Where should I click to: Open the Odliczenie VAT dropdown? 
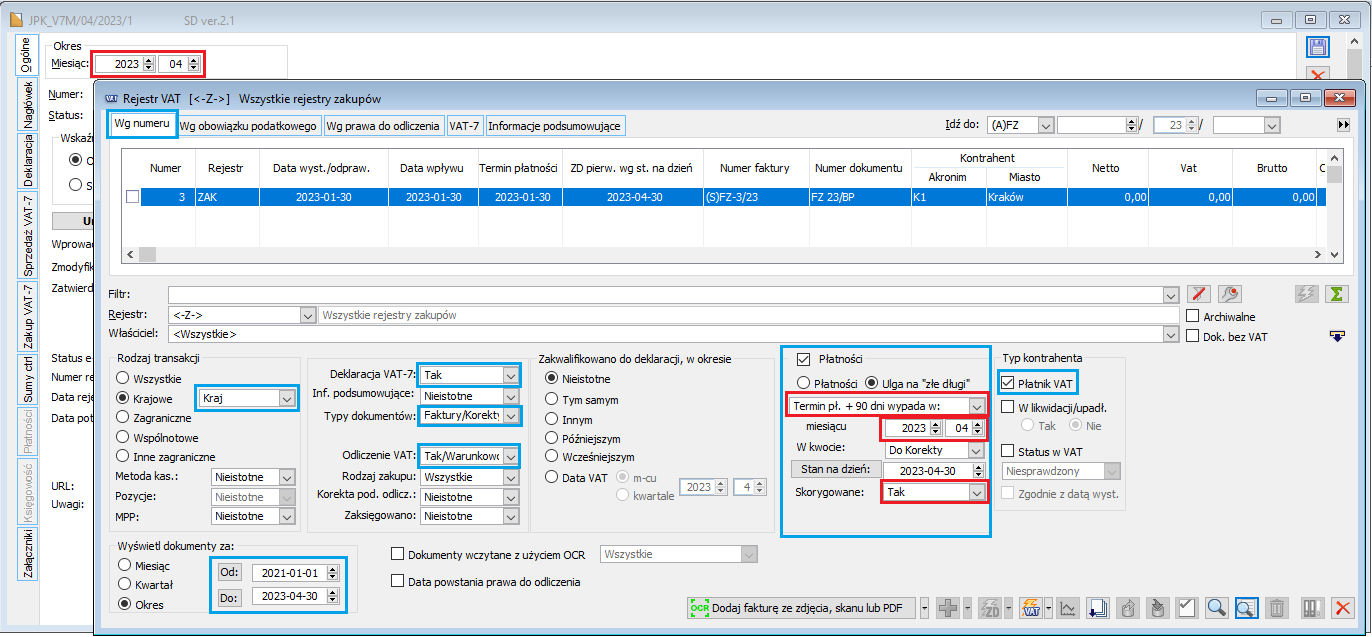click(511, 456)
